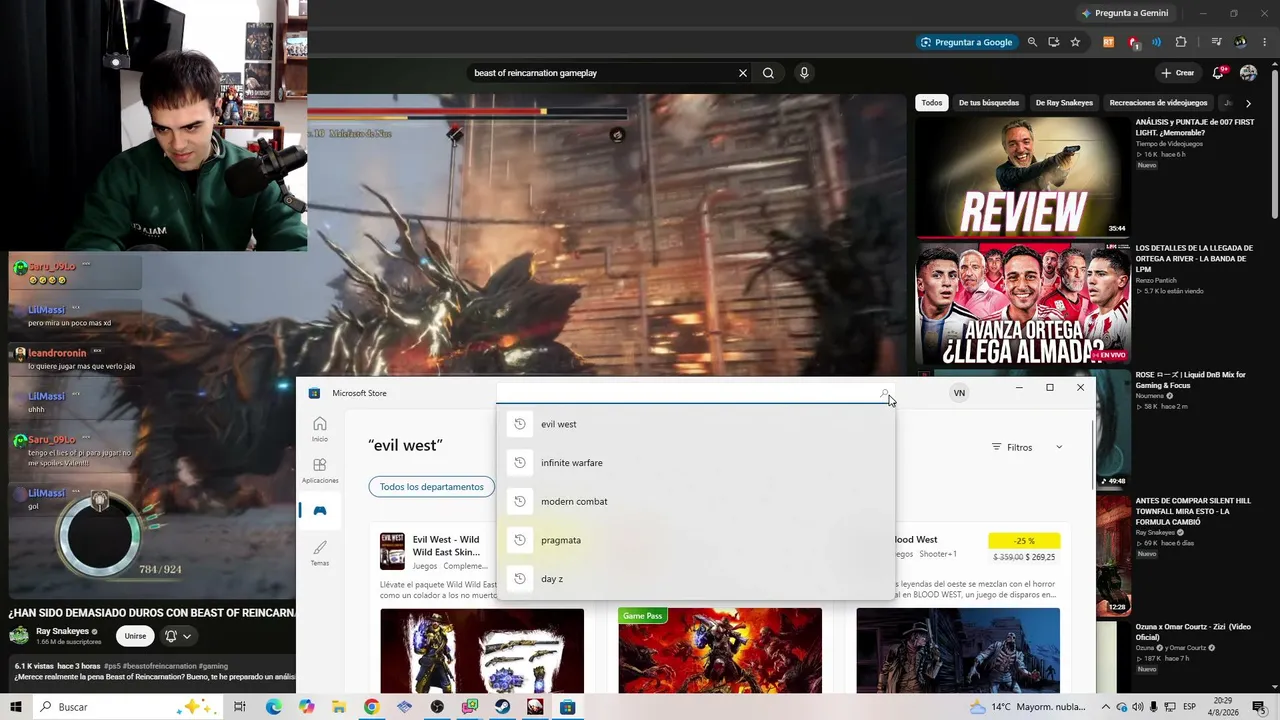Choose 'day z' from search history

pos(695,579)
